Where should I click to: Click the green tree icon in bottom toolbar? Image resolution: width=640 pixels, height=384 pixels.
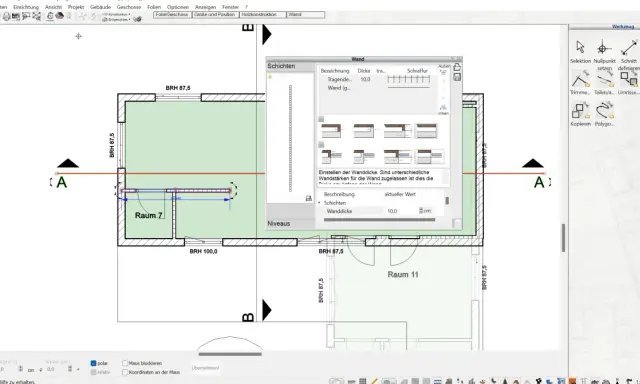click(505, 381)
